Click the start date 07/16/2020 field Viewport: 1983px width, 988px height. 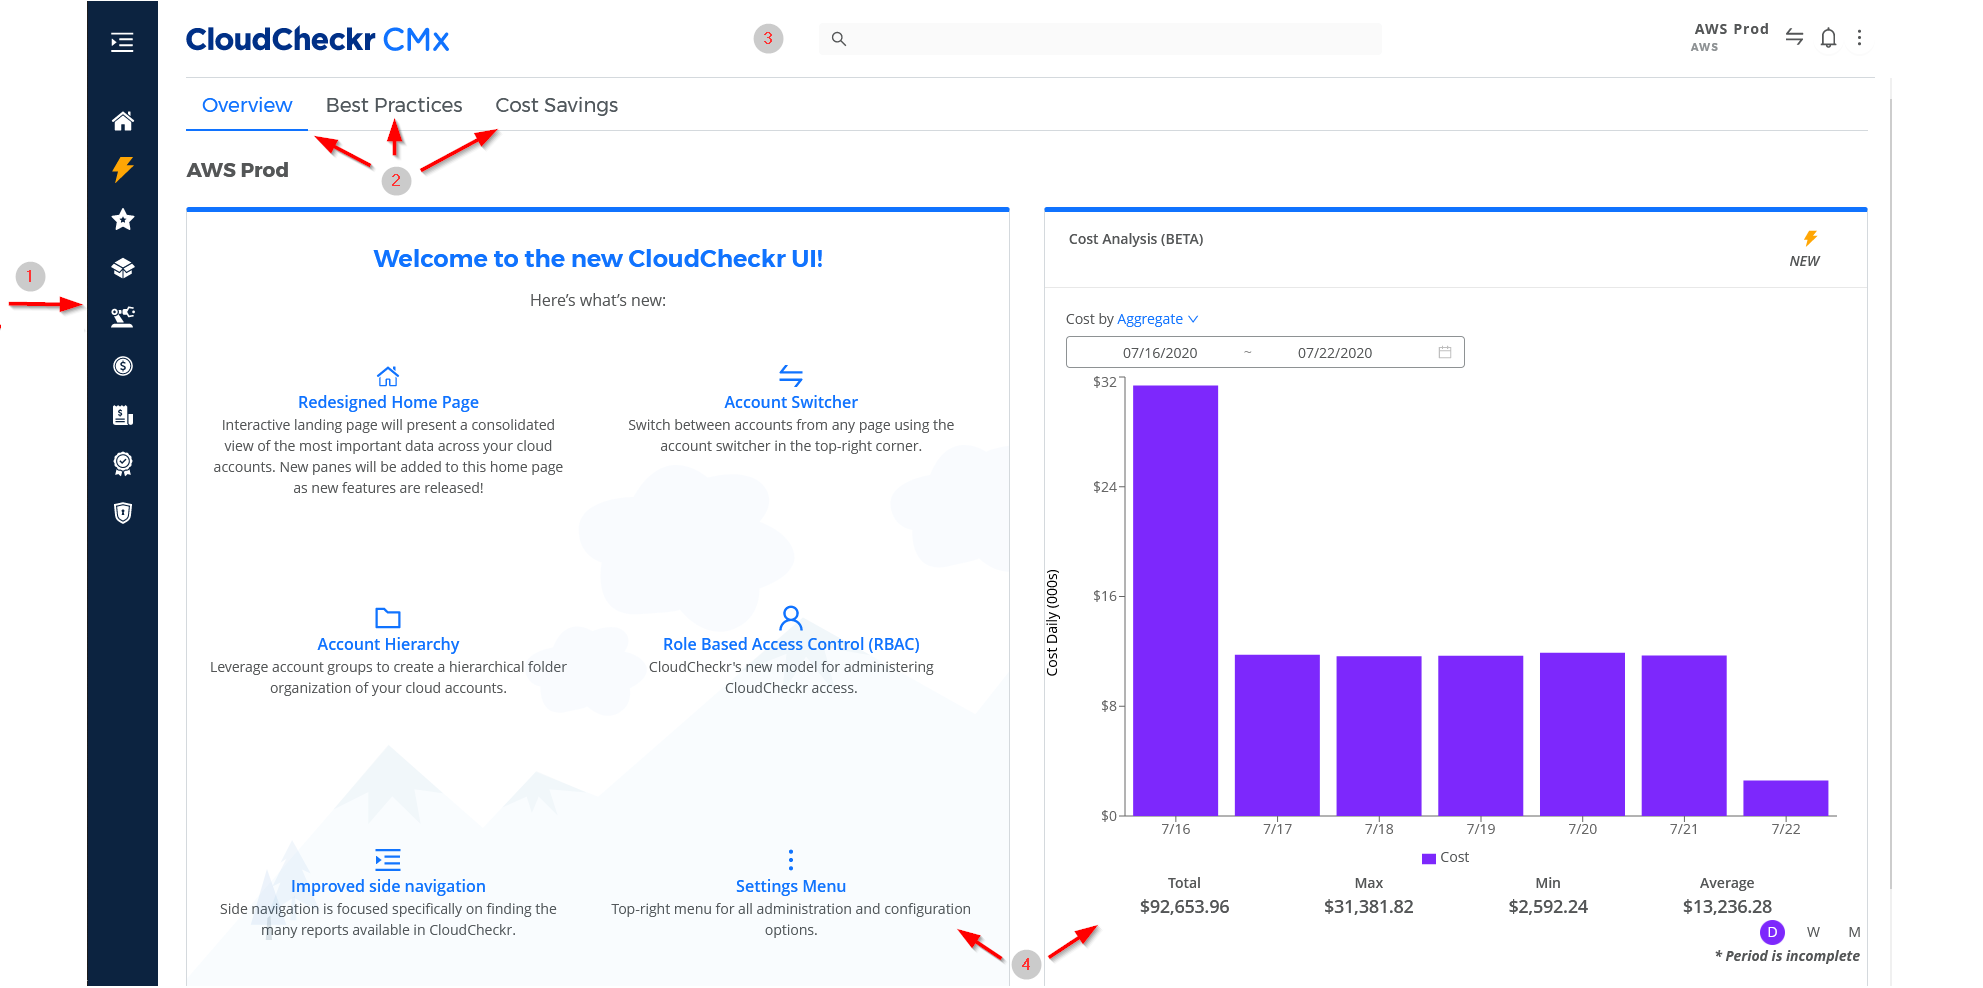pos(1160,353)
